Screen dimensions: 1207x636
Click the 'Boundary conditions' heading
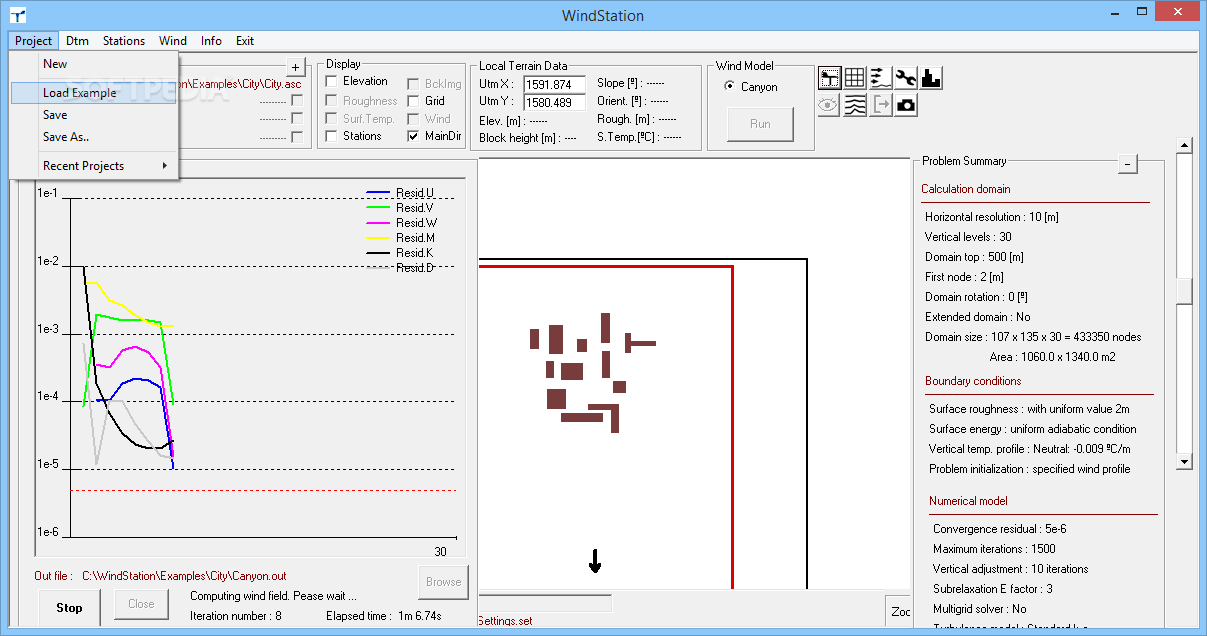(x=973, y=381)
